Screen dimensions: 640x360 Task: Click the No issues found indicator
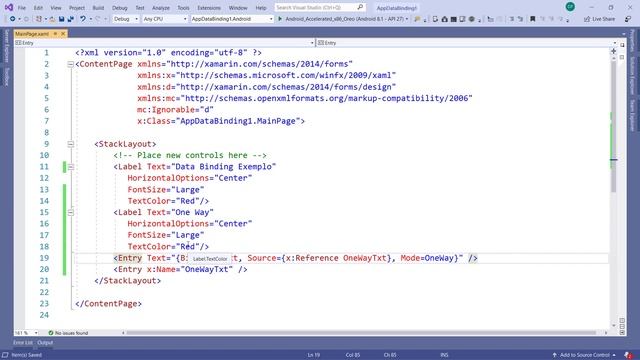point(68,333)
